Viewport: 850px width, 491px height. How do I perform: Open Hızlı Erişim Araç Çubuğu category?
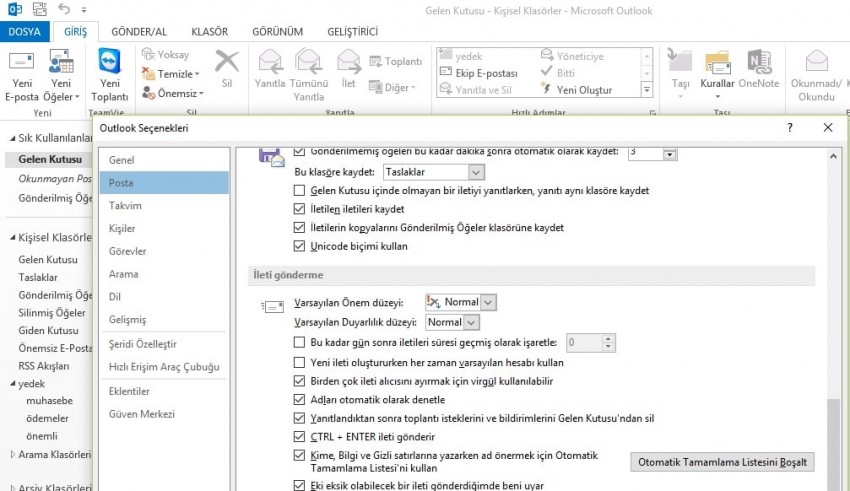164,366
